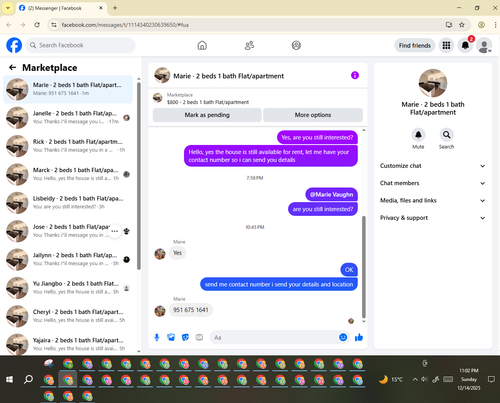Open the Menu grid icon
The image size is (500, 403).
click(x=446, y=45)
